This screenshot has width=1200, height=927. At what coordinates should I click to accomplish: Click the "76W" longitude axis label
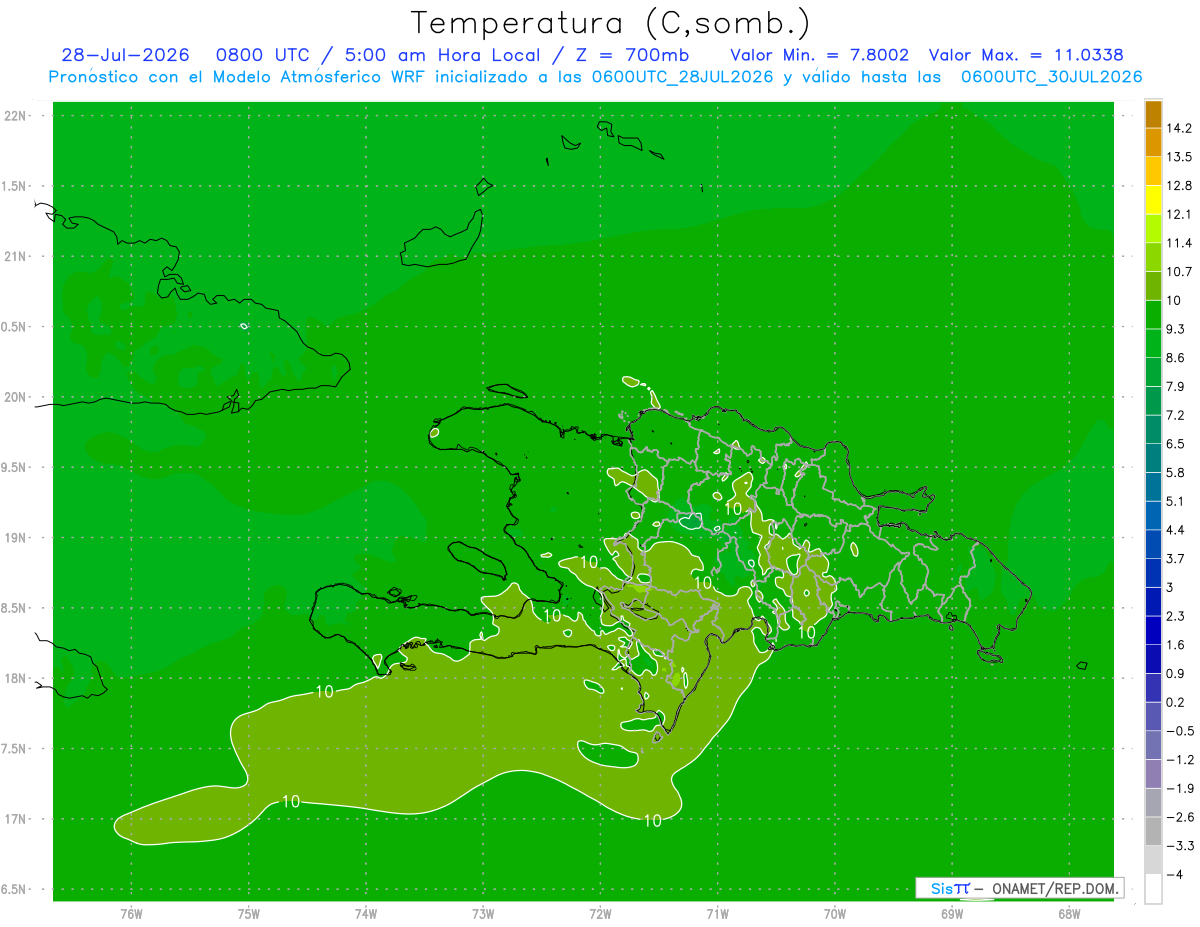131,913
